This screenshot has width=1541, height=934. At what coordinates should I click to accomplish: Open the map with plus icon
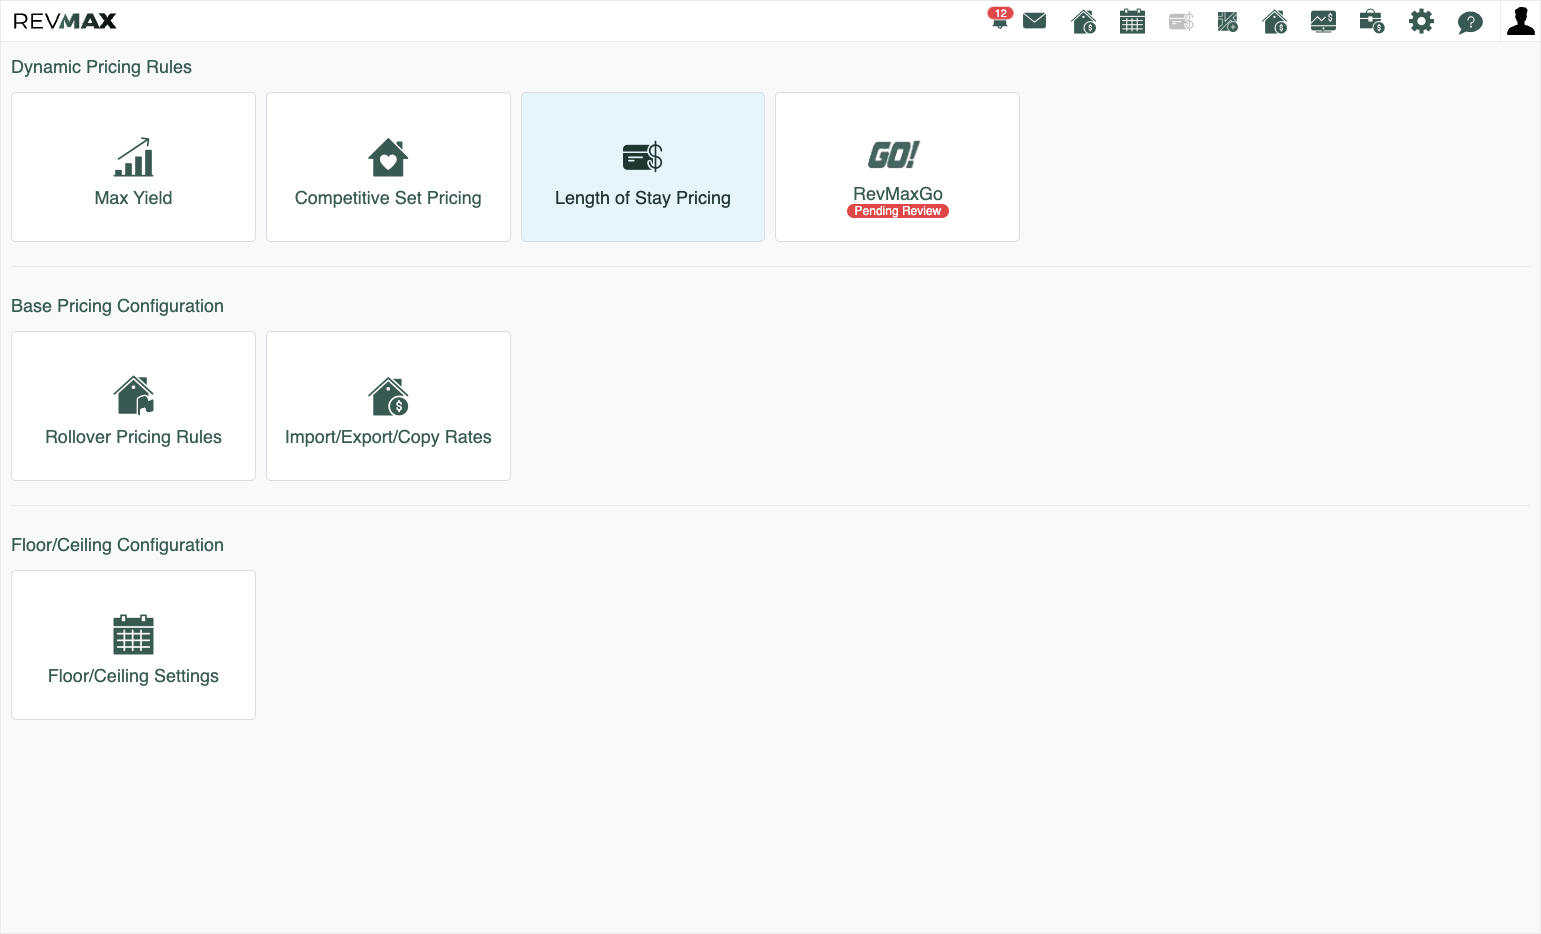1228,21
